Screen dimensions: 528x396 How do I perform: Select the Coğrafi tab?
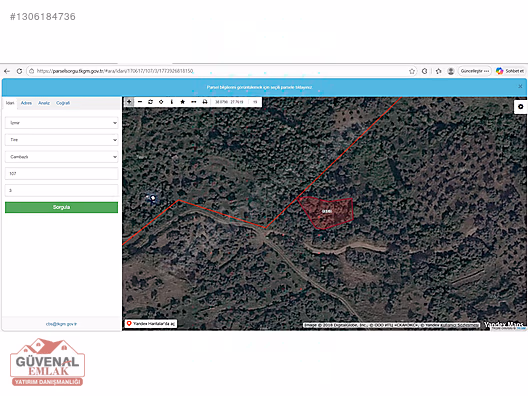click(x=63, y=103)
